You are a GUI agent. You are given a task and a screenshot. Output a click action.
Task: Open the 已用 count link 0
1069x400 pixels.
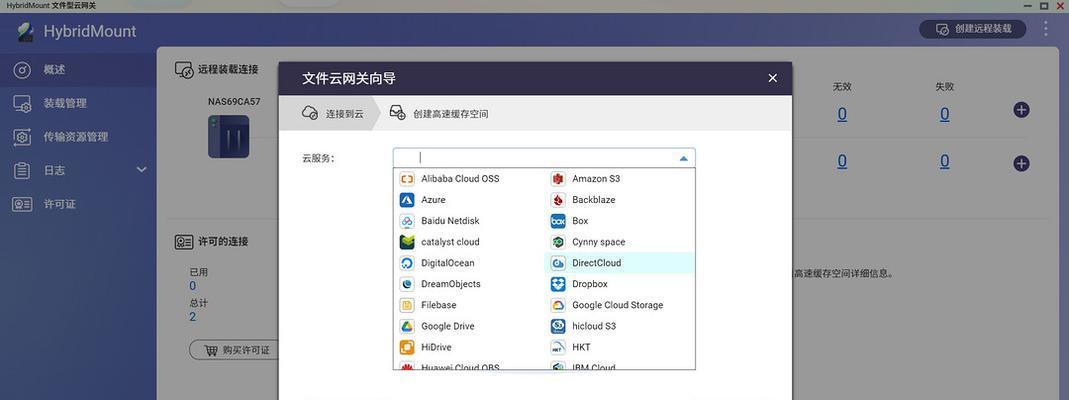(x=192, y=286)
